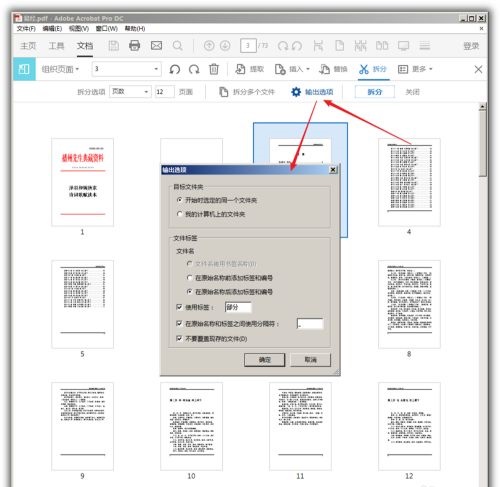Click the Replace (替换) tool

click(333, 69)
